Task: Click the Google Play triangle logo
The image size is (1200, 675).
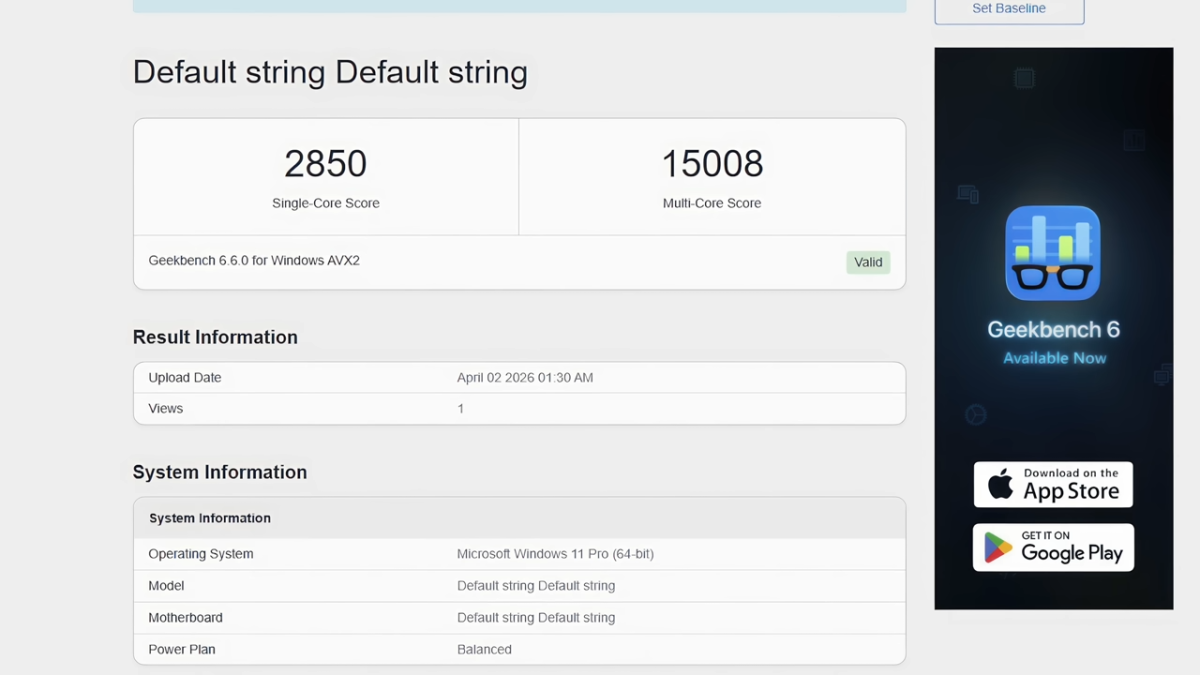Action: [x=998, y=548]
